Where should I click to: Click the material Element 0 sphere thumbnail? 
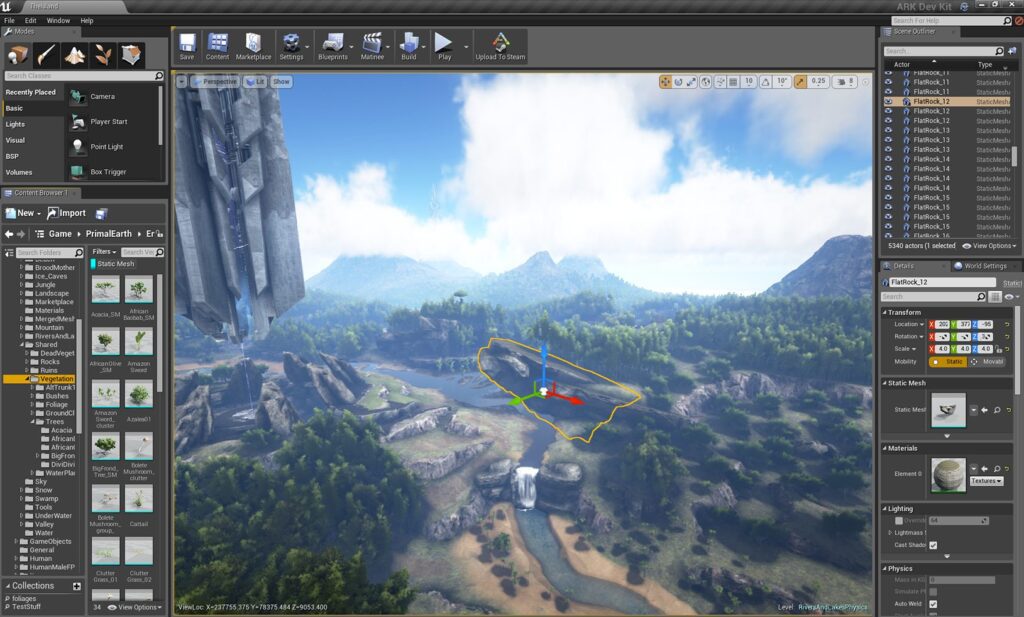pos(948,475)
